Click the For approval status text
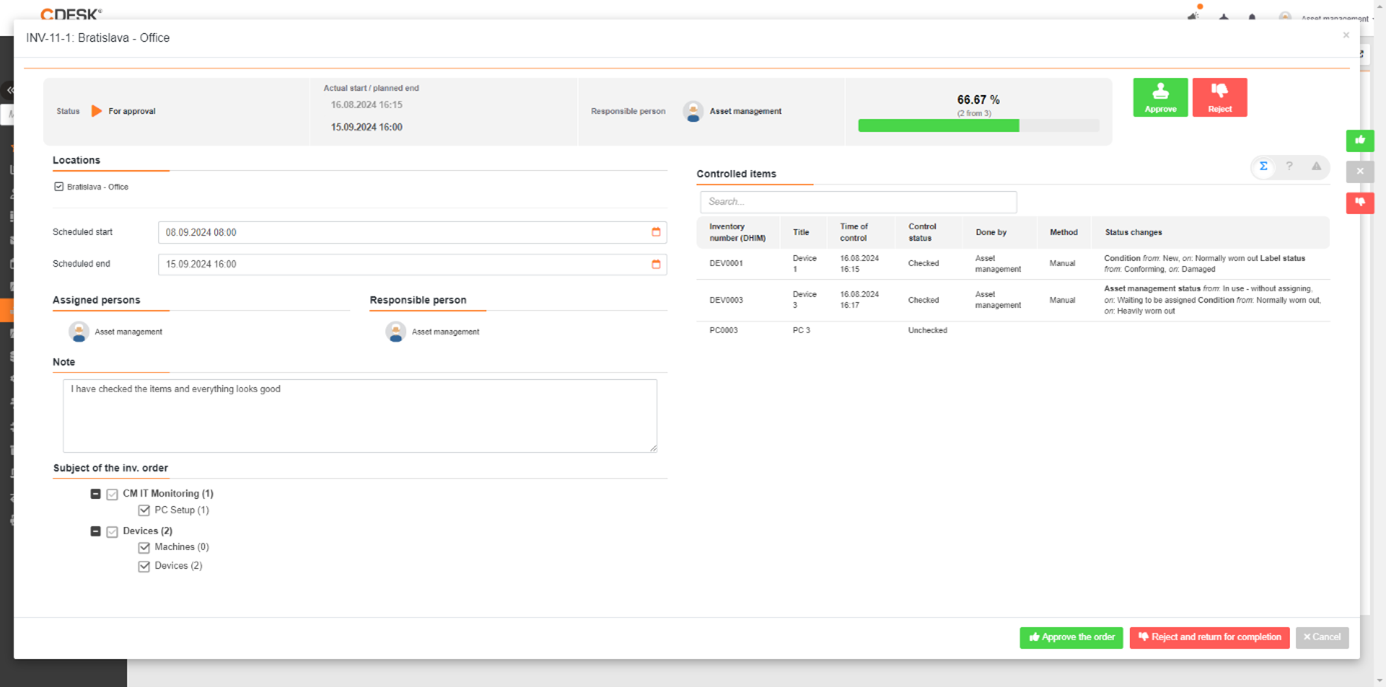This screenshot has height=687, width=1386. [132, 111]
